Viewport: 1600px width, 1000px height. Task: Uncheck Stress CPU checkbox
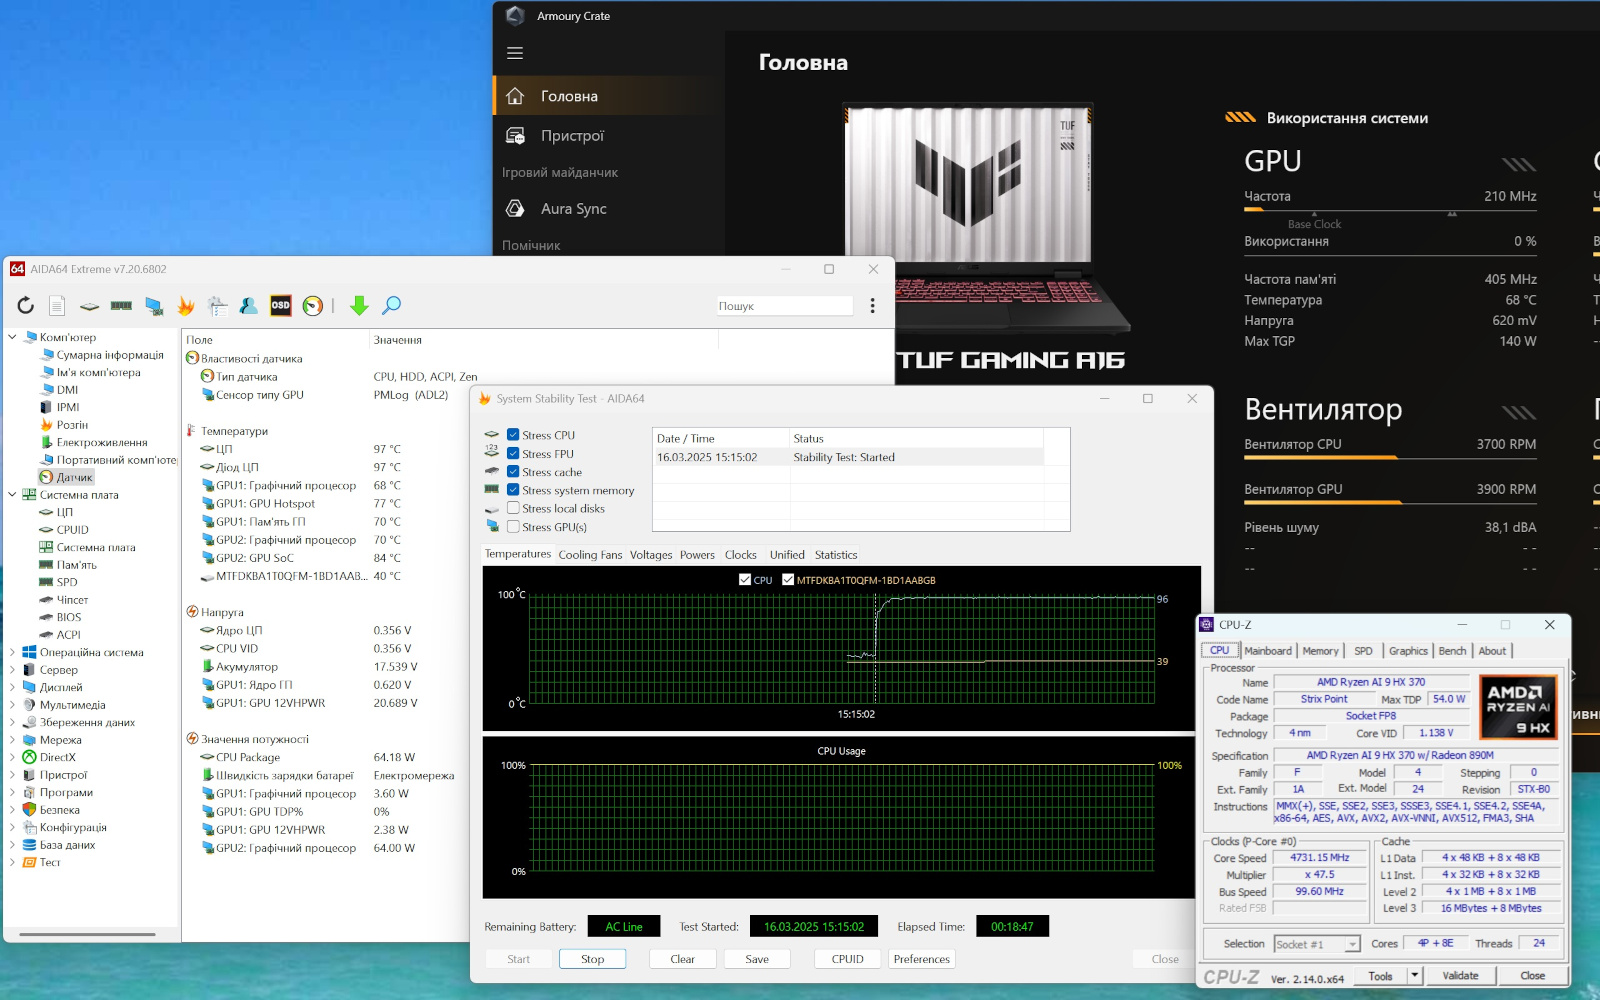(x=513, y=435)
